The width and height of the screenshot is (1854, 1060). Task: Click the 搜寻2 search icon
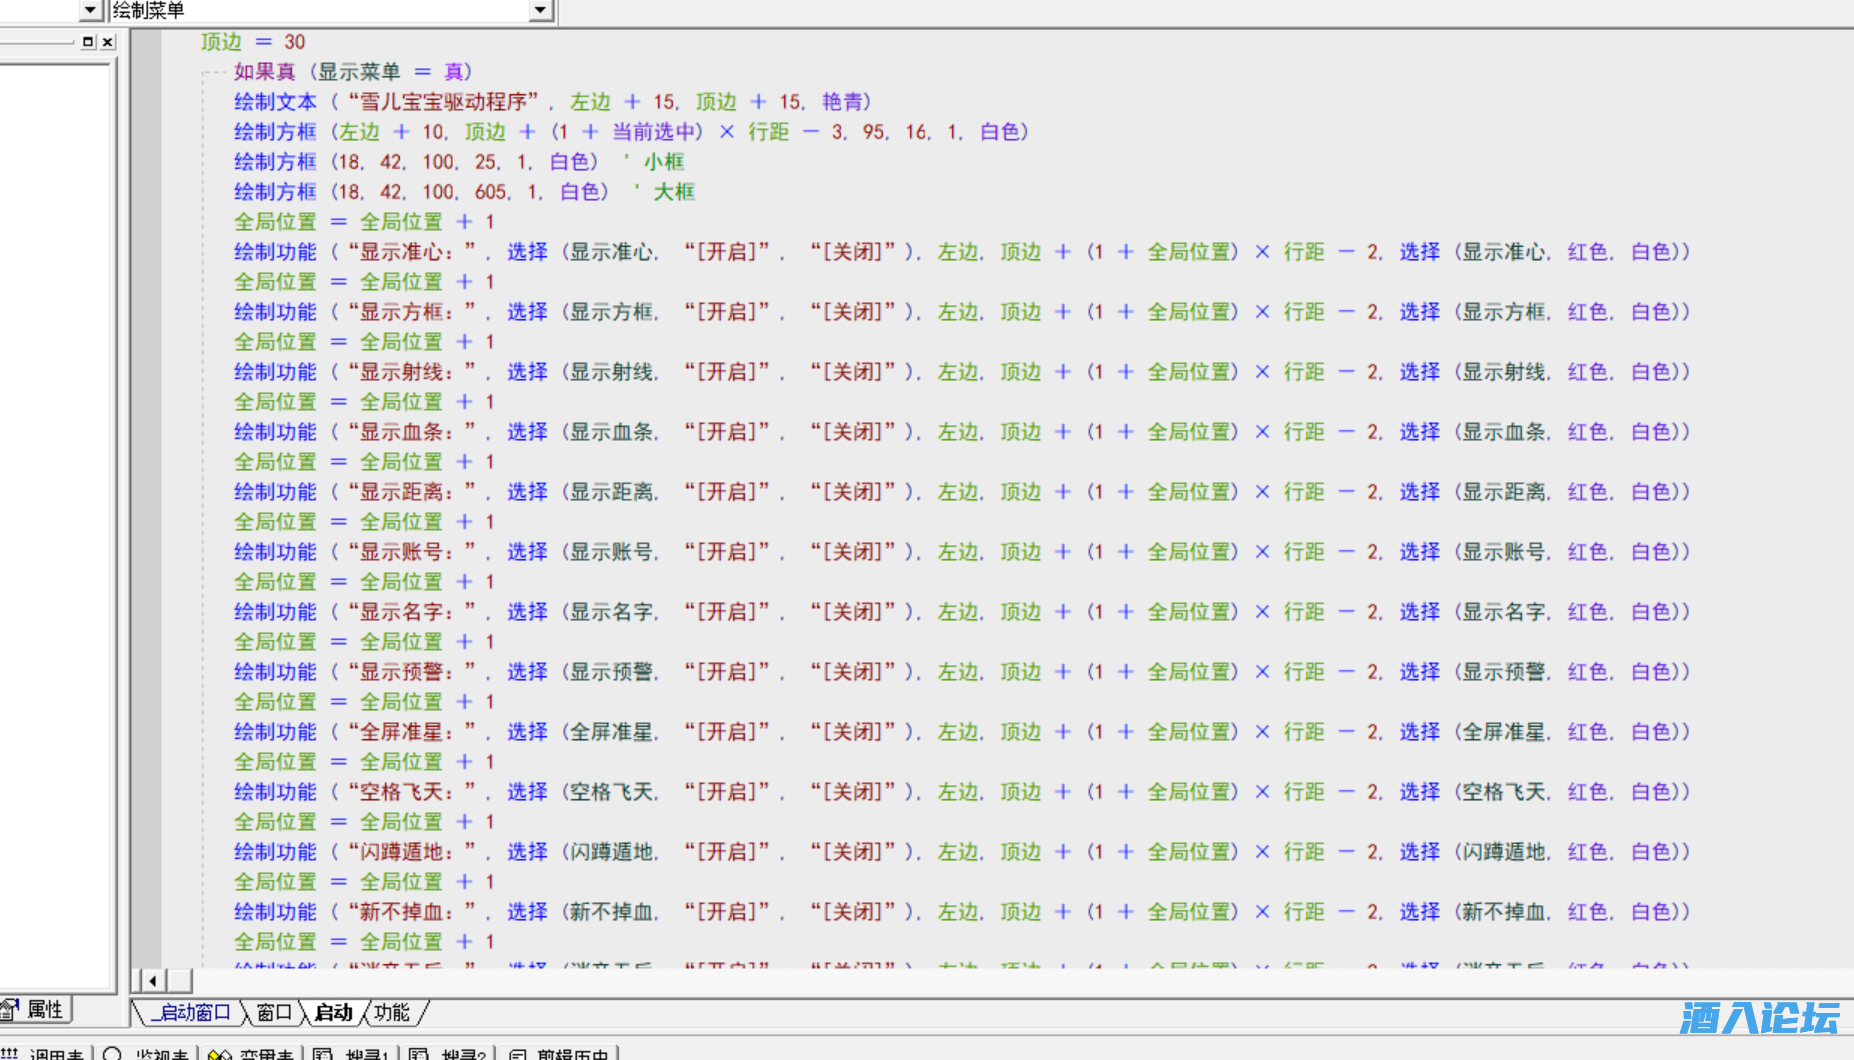(418, 1054)
